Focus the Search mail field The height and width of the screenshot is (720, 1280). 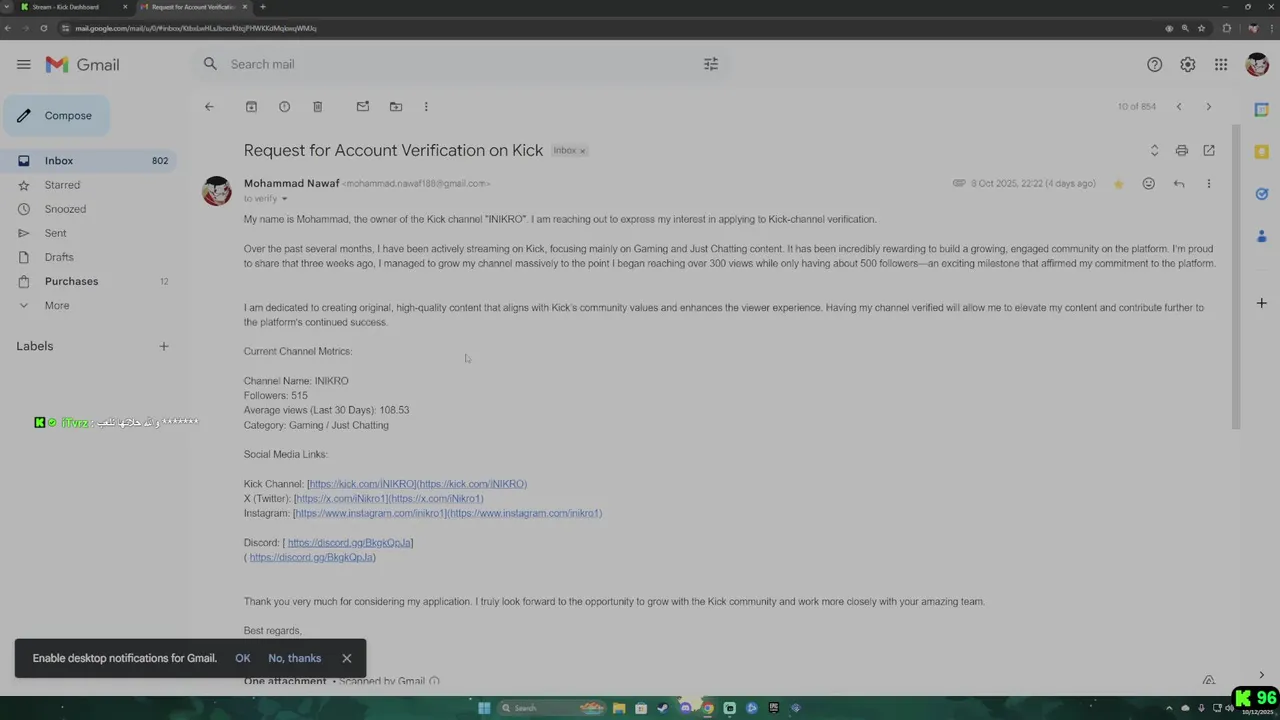pyautogui.click(x=460, y=64)
